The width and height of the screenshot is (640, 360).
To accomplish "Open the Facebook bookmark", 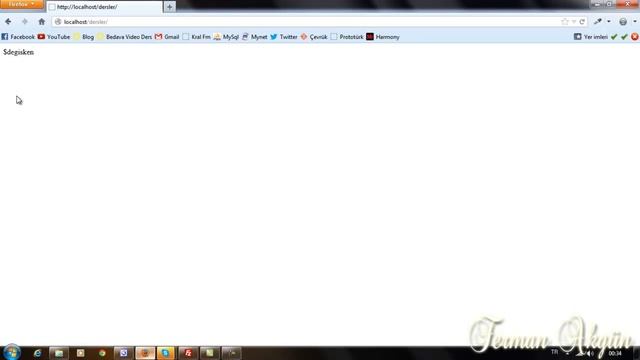I will [18, 37].
